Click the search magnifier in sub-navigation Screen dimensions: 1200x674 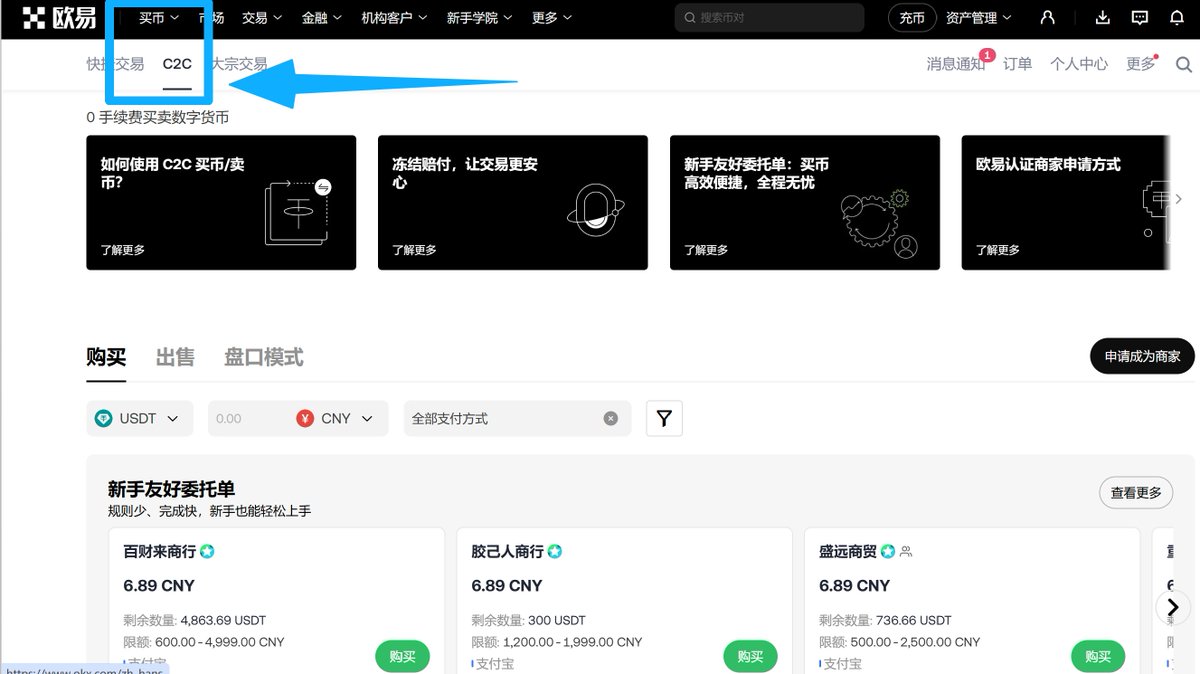point(1184,64)
